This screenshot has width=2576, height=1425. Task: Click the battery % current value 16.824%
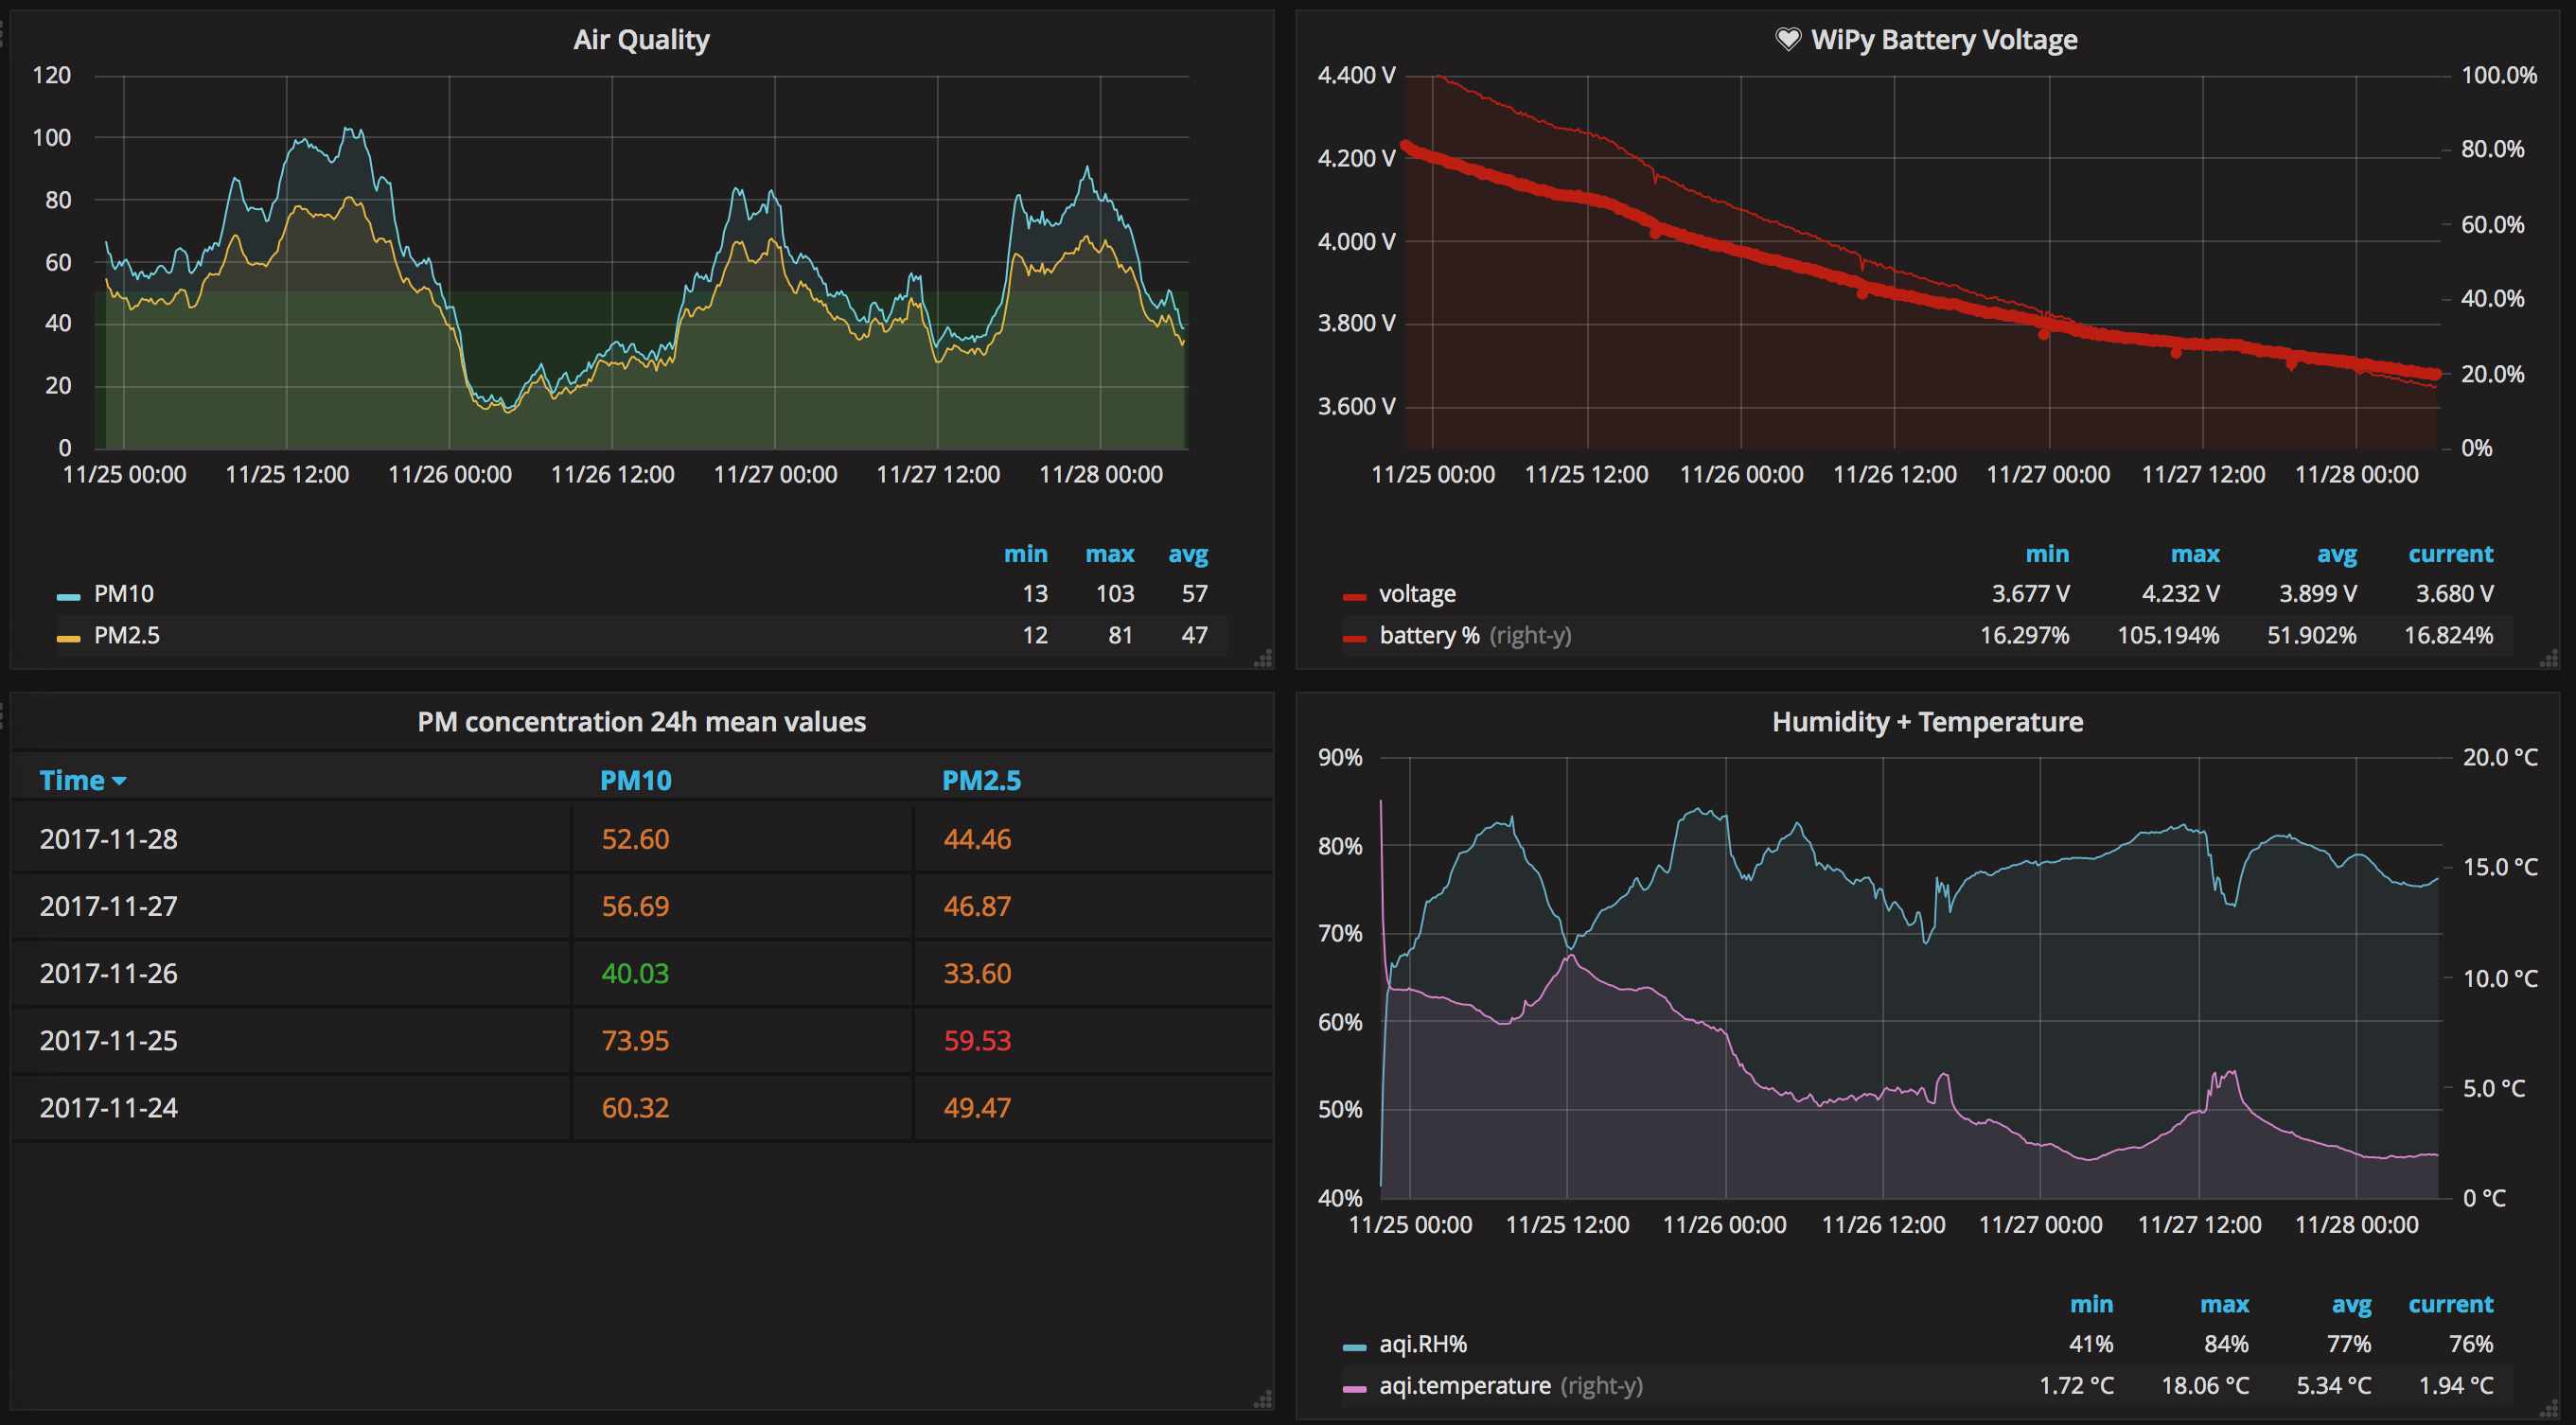[x=2449, y=636]
